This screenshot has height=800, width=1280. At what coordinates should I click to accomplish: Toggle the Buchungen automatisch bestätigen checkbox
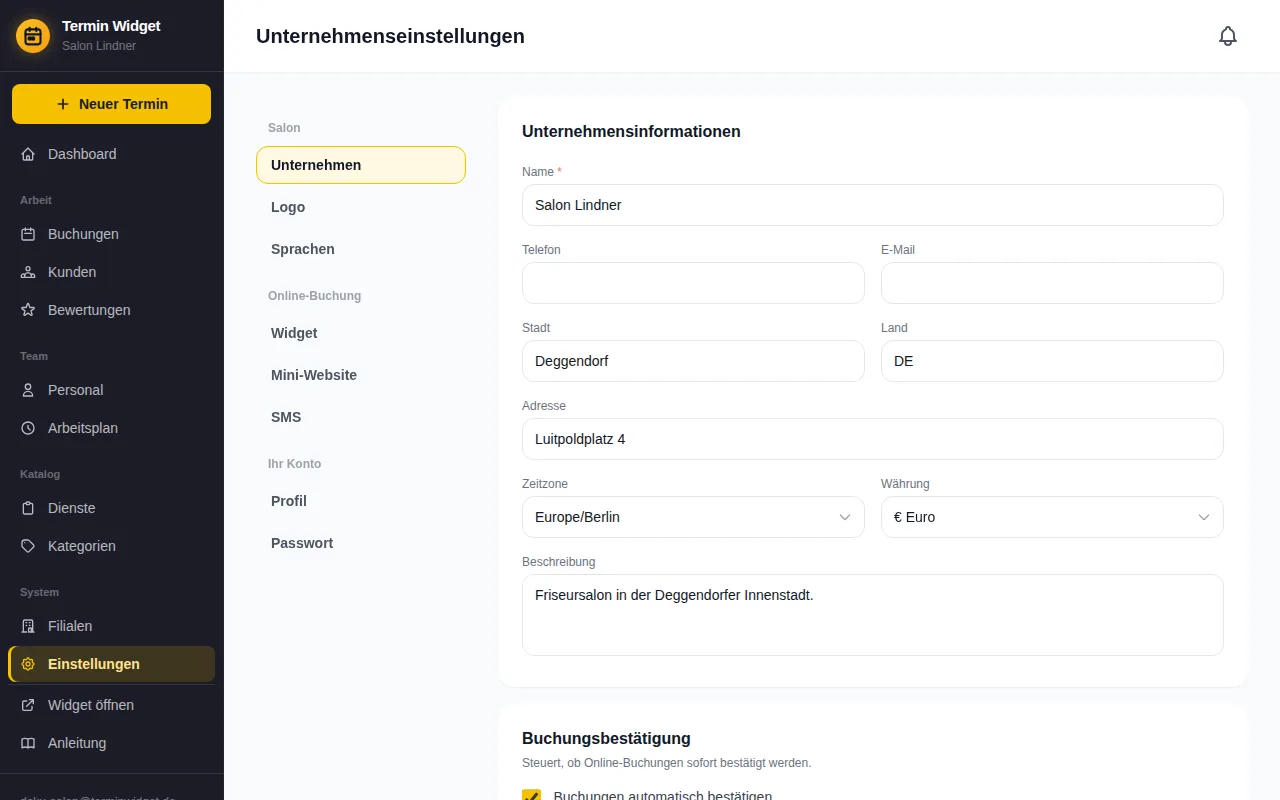(x=531, y=795)
